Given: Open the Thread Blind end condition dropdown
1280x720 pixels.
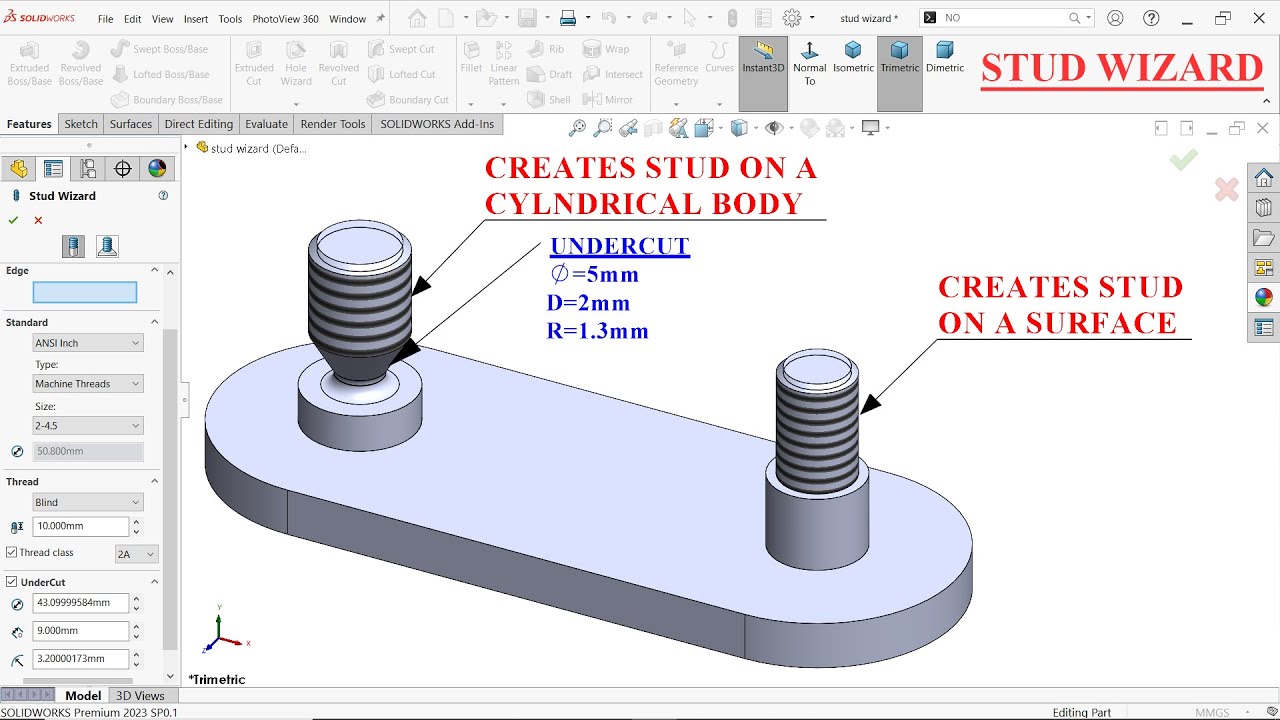Looking at the screenshot, I should (x=88, y=502).
